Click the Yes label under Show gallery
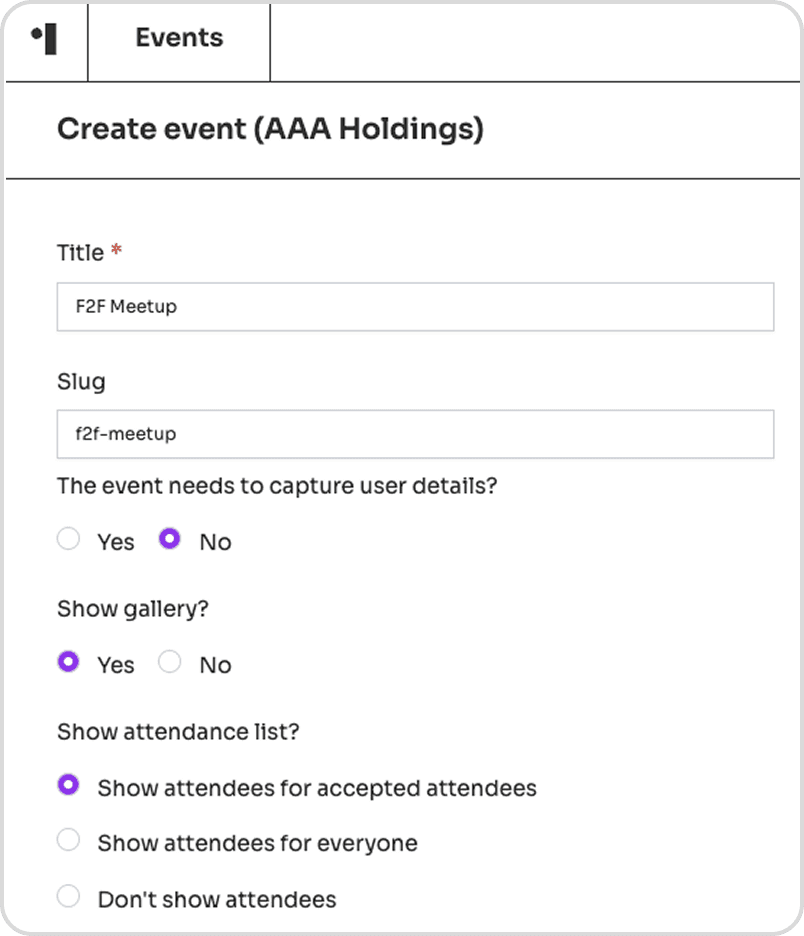804x936 pixels. coord(116,665)
